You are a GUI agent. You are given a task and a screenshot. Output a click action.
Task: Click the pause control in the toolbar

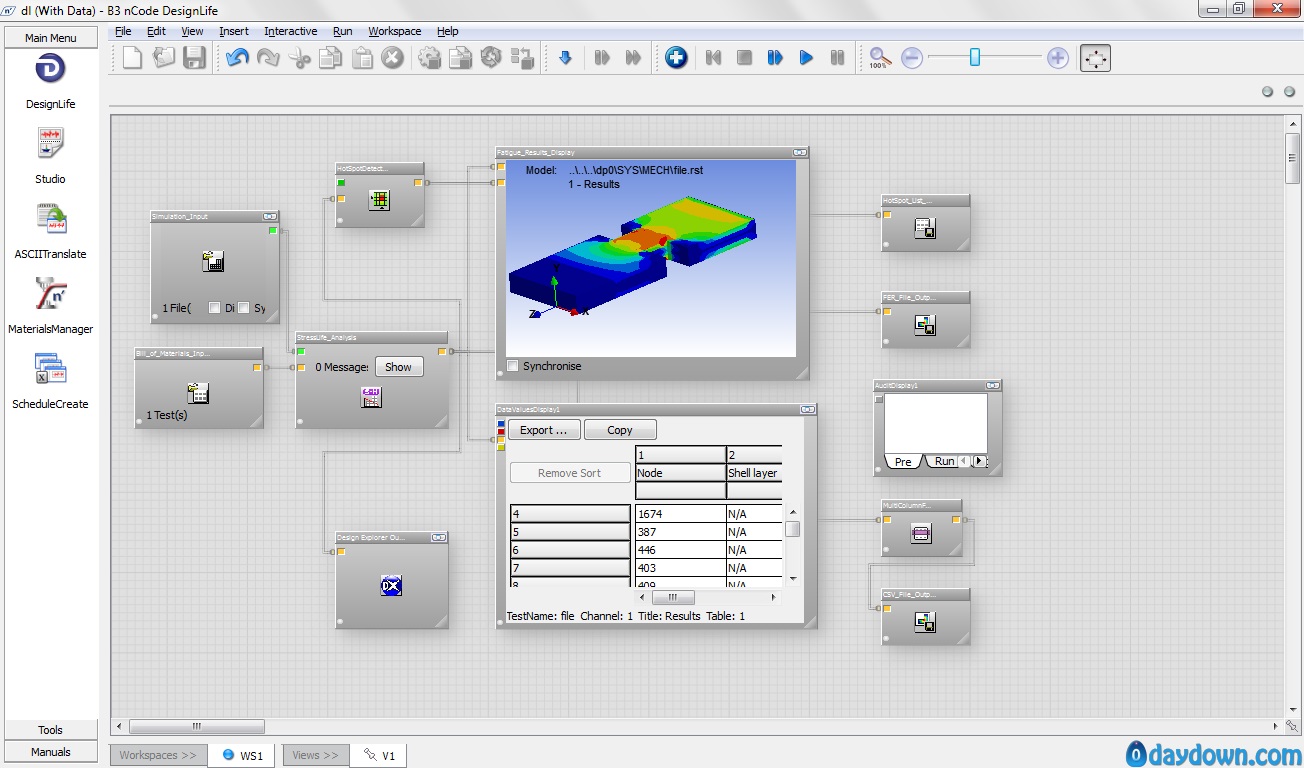tap(838, 58)
